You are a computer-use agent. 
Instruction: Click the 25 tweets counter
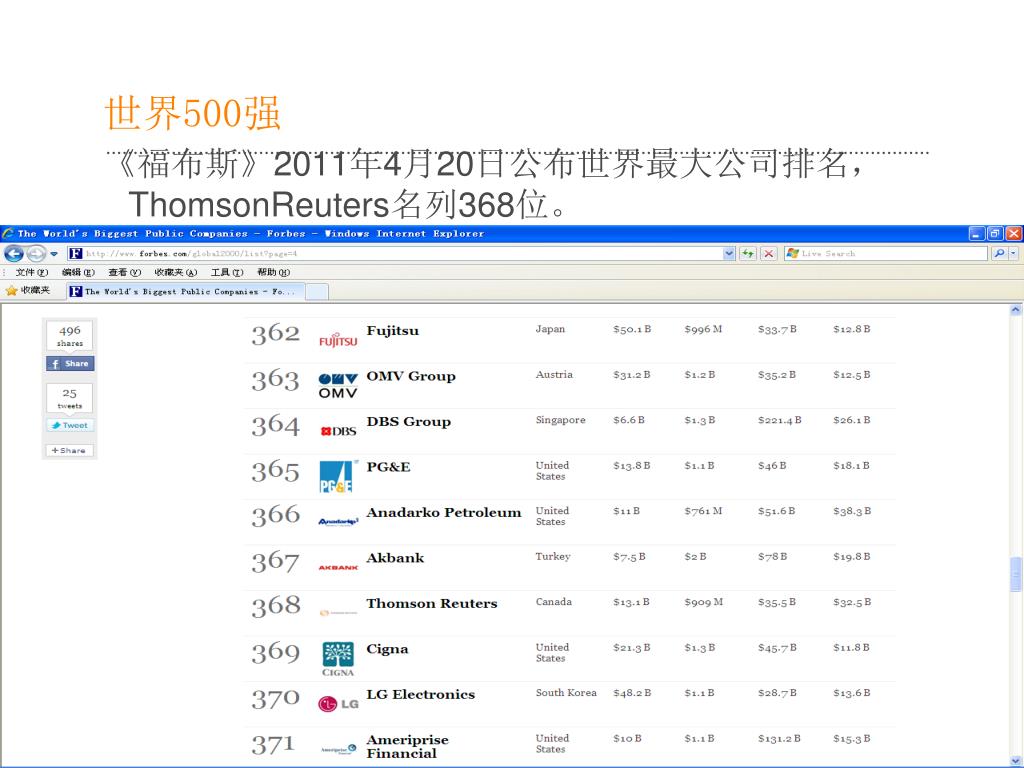click(70, 398)
